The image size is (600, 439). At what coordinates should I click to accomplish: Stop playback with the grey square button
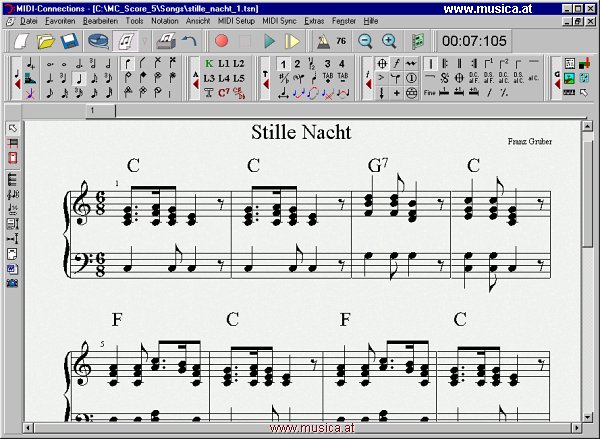(245, 41)
